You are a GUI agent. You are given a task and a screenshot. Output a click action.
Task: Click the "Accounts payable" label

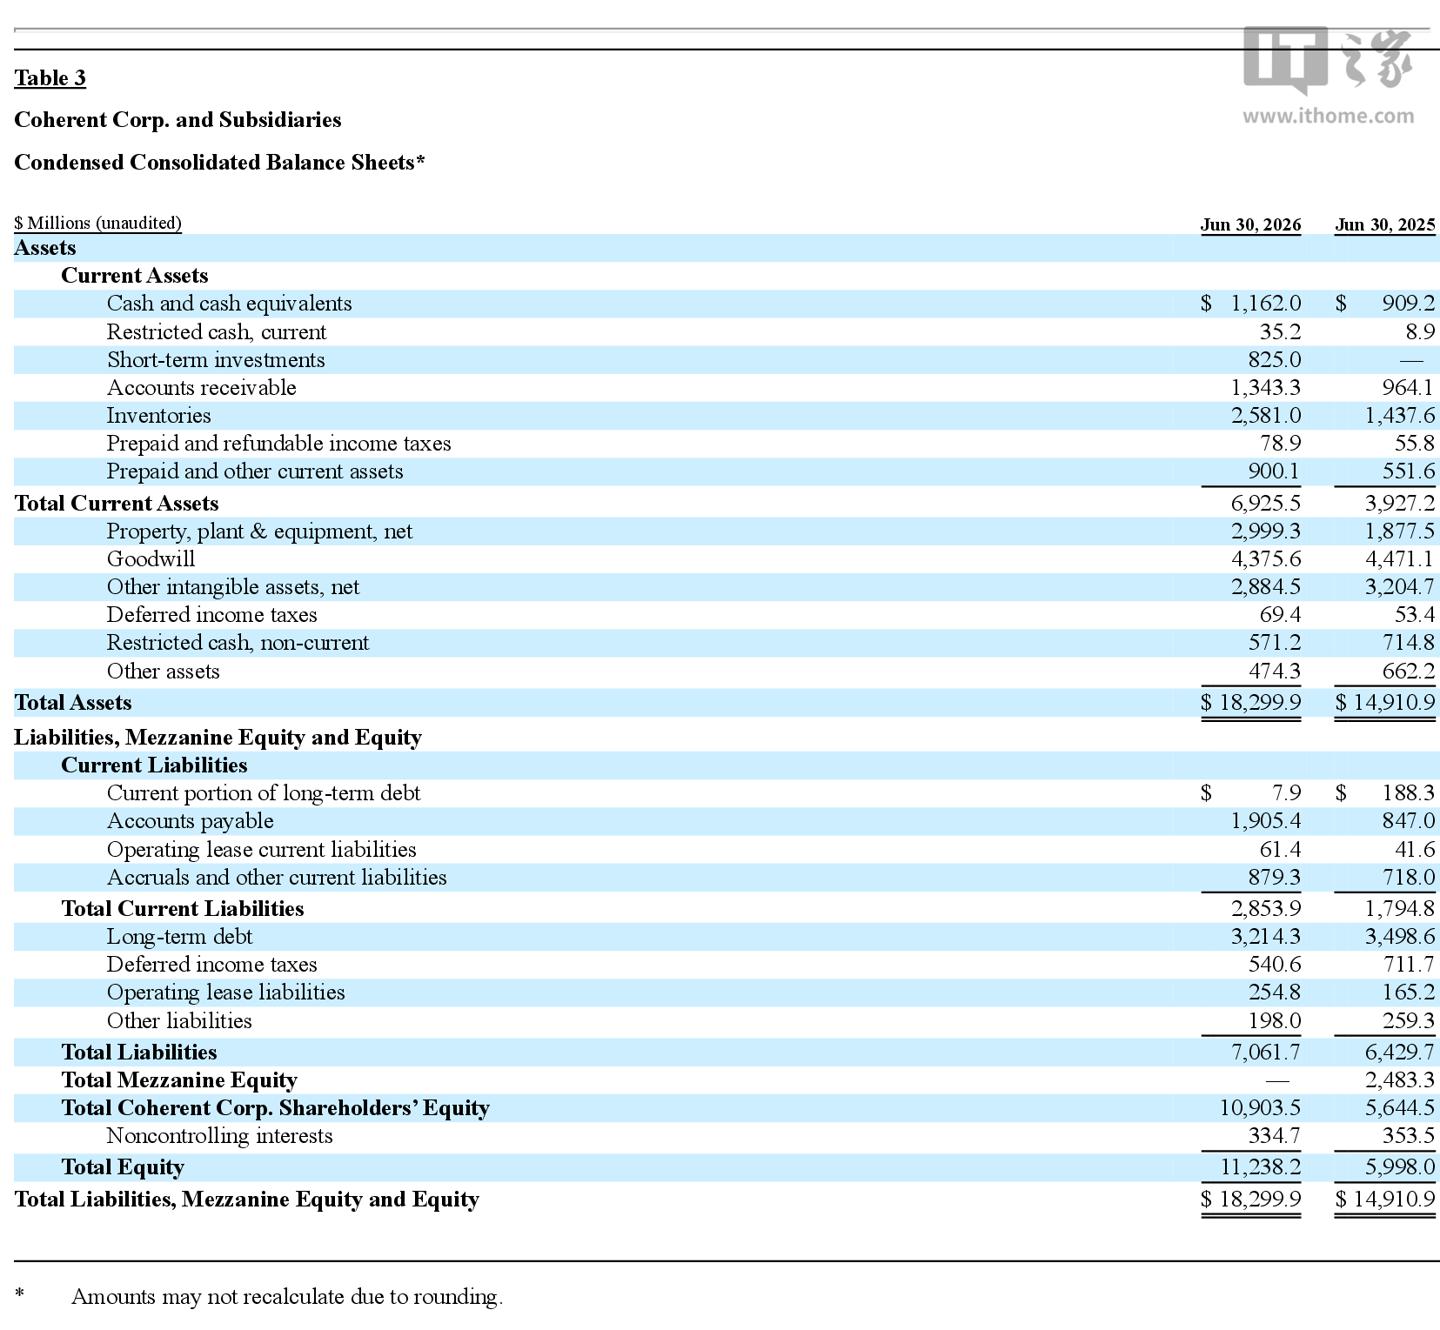[190, 822]
